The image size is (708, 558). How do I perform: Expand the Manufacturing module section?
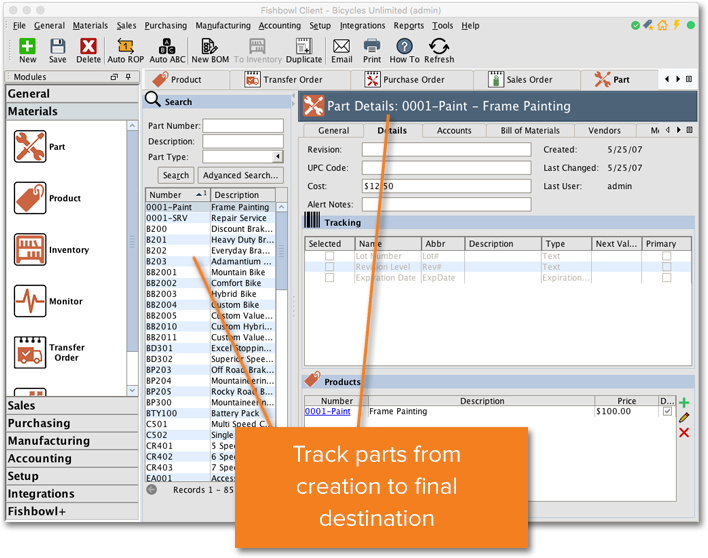point(72,441)
